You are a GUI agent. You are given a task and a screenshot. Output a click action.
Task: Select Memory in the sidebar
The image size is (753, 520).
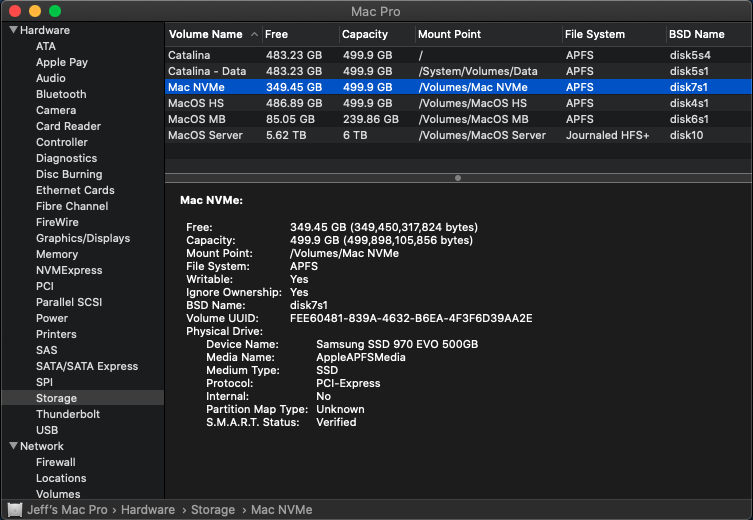click(57, 254)
